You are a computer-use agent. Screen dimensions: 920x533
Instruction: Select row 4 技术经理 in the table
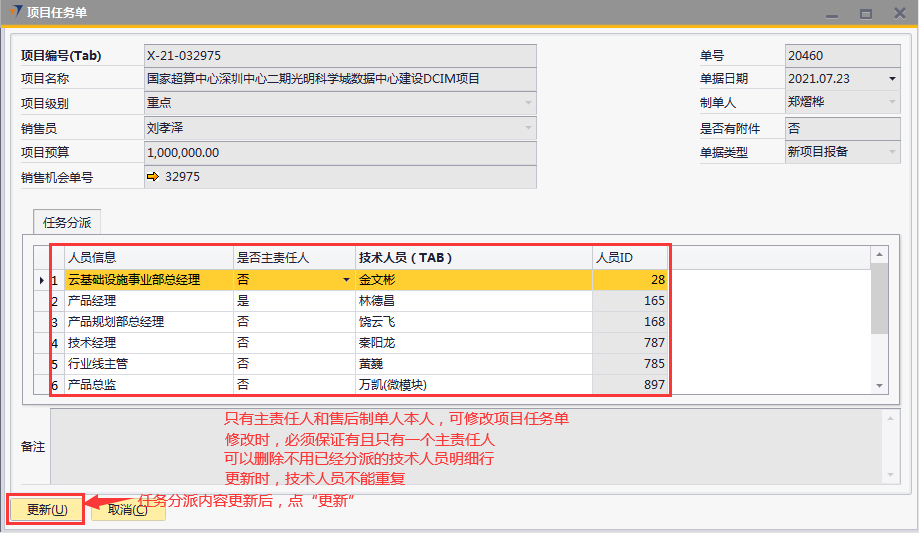pos(149,343)
